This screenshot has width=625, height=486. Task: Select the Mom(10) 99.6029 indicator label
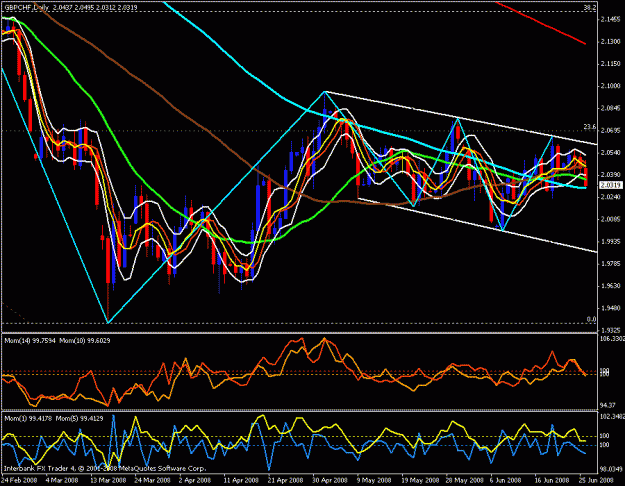(x=85, y=340)
